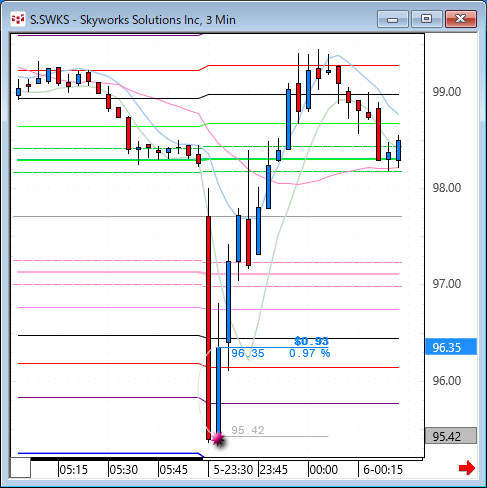Click the $0.93 measurement label
This screenshot has height=488, width=487.
click(312, 341)
